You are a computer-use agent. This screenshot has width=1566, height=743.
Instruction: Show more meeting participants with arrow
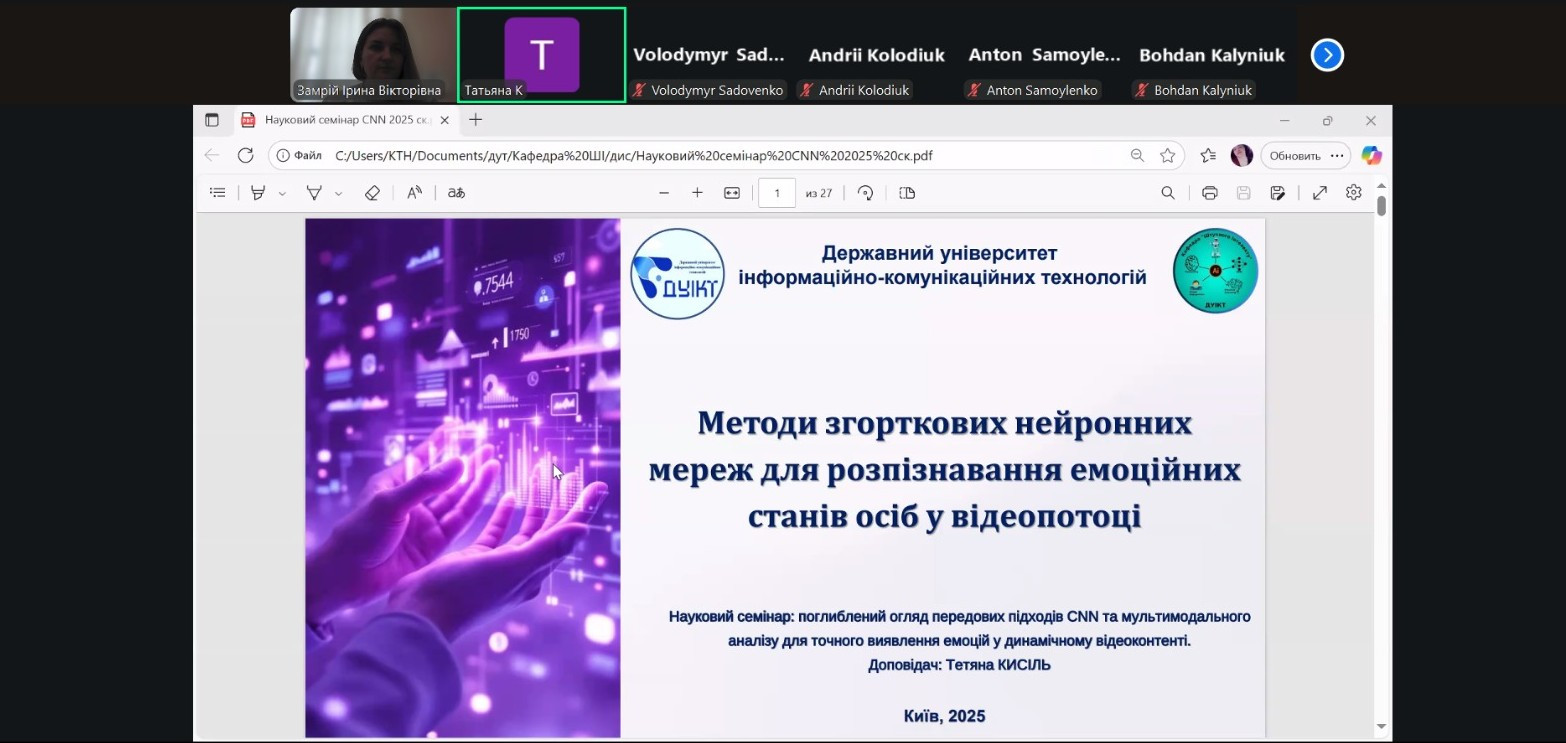click(x=1327, y=55)
